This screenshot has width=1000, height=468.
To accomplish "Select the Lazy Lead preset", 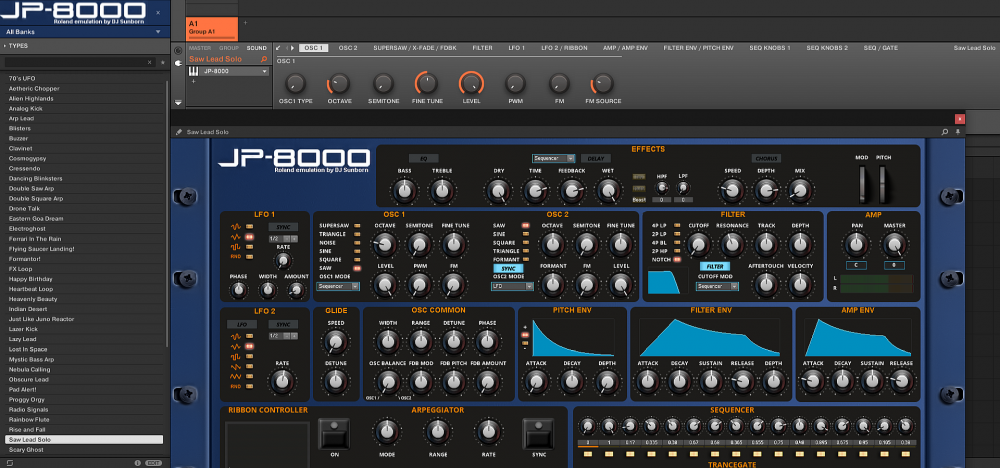I will click(84, 339).
